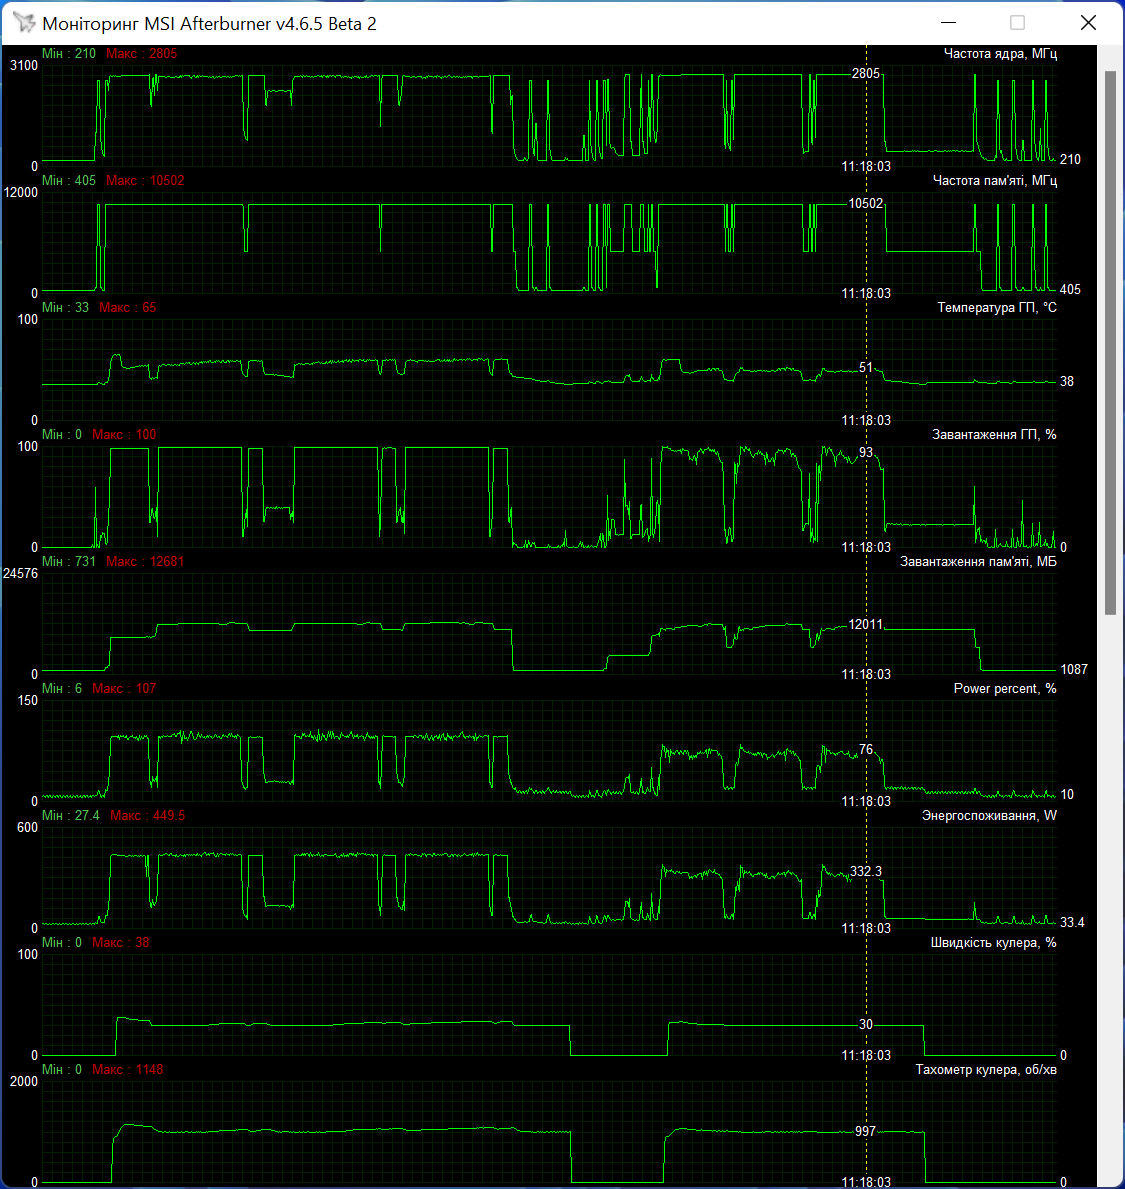
Task: Click the 'Макс : 107' power percent value
Action: 124,689
